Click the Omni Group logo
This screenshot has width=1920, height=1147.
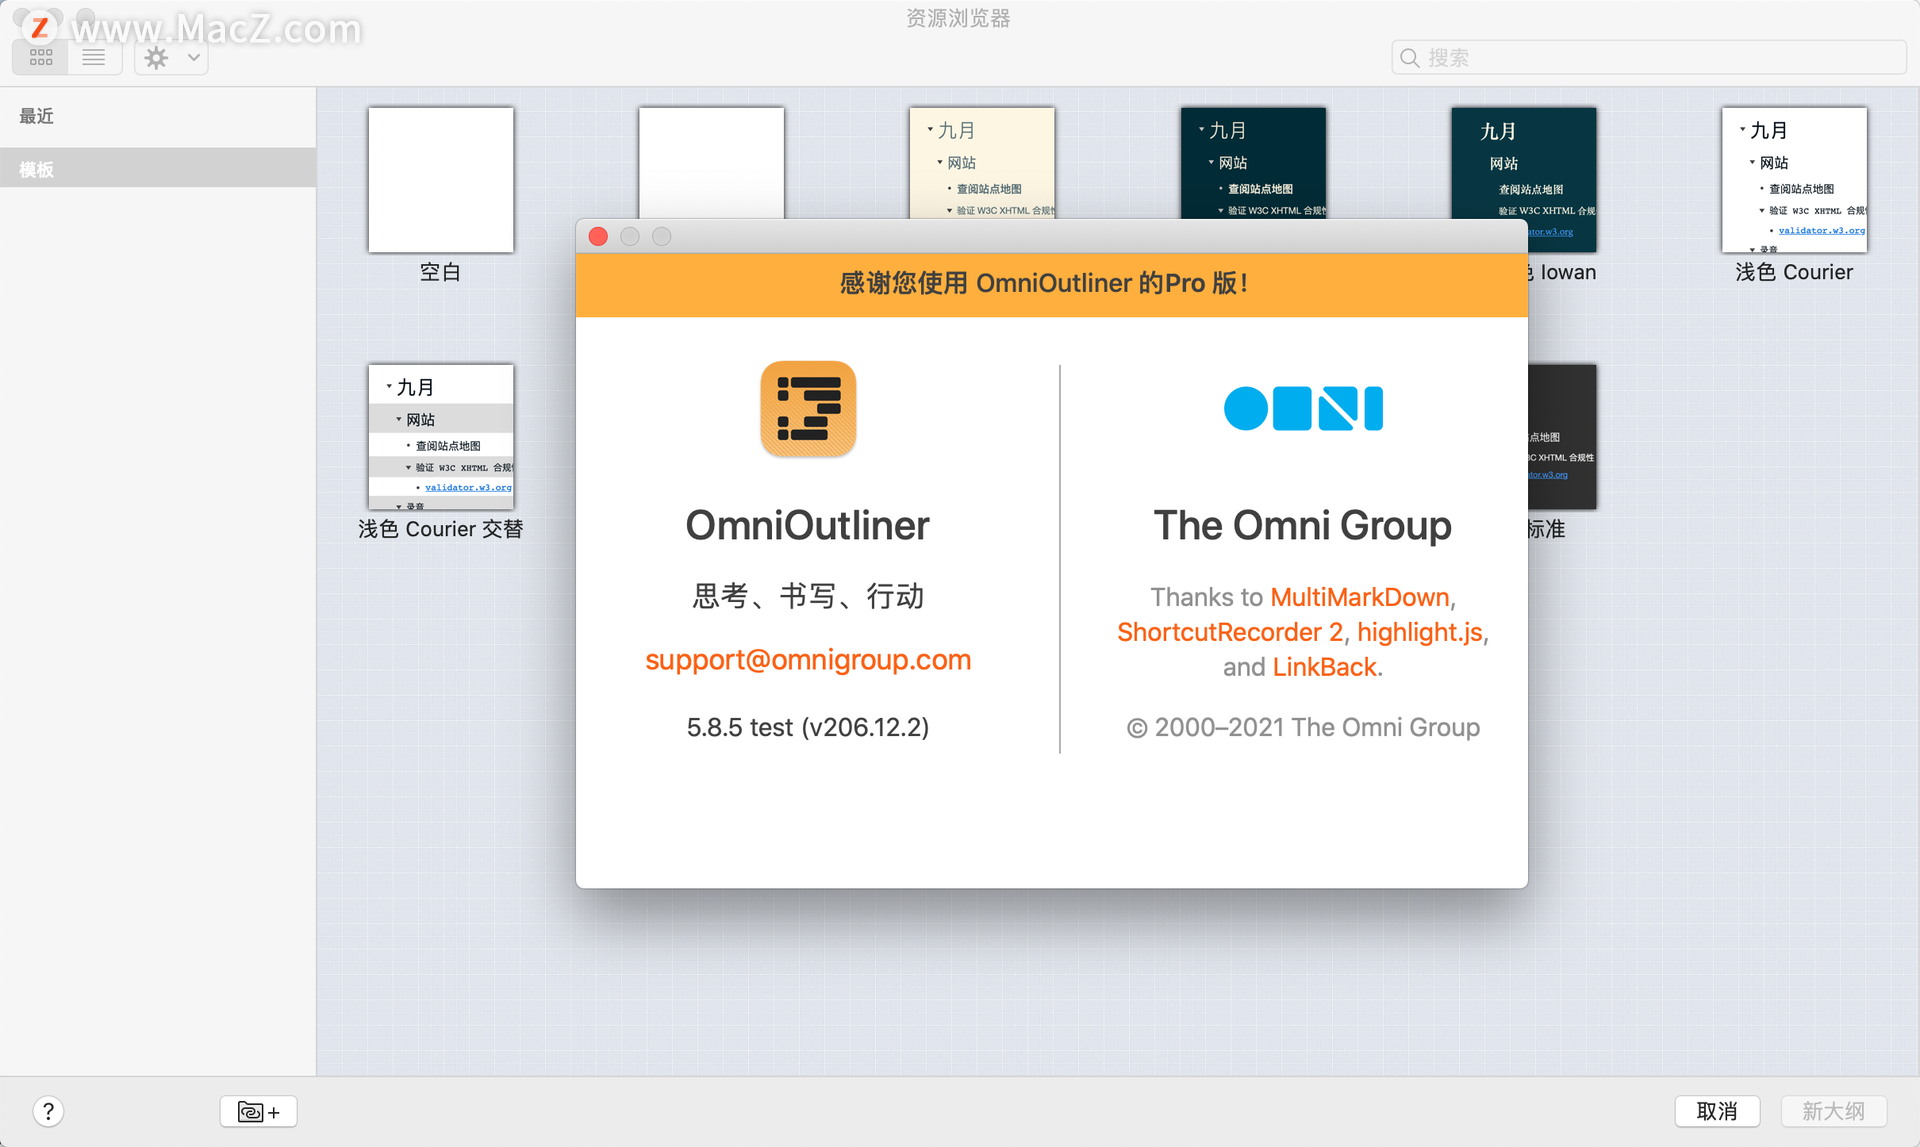(x=1303, y=408)
